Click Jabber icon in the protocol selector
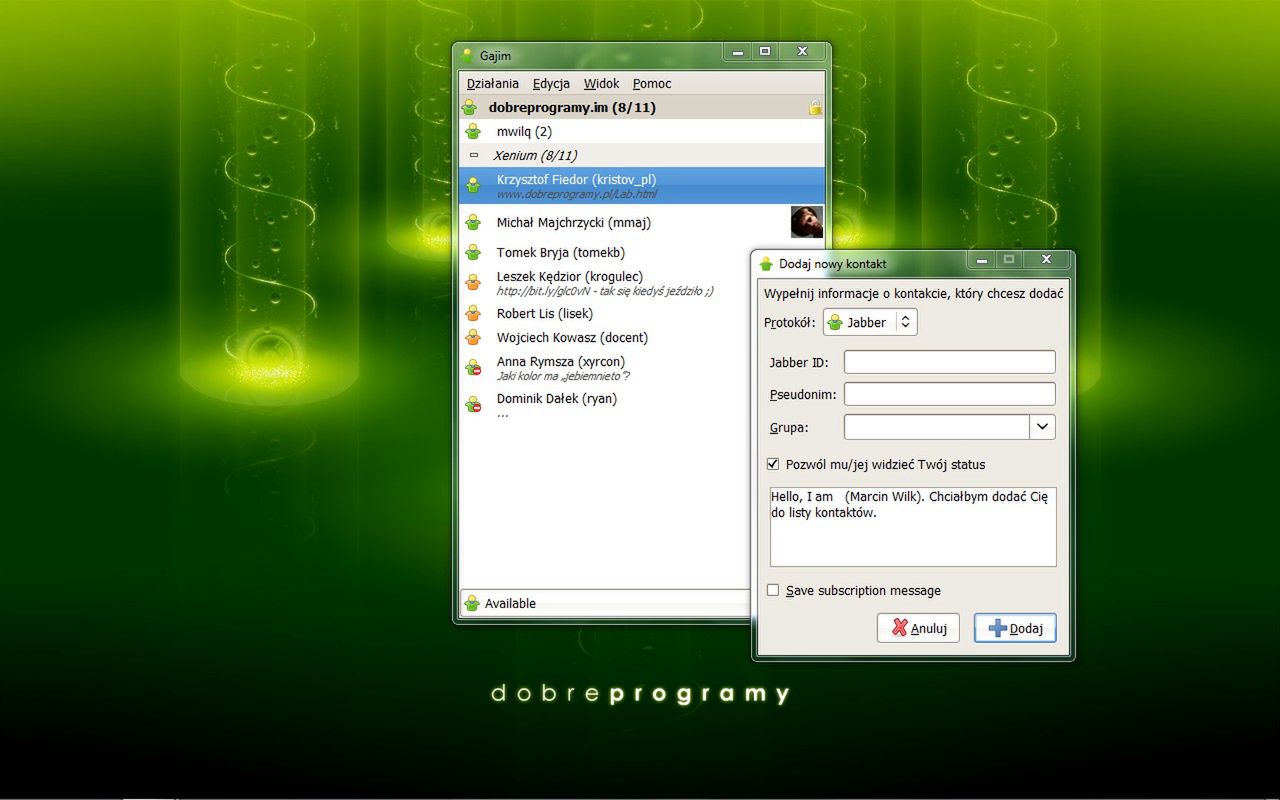This screenshot has width=1280, height=800. coord(835,322)
